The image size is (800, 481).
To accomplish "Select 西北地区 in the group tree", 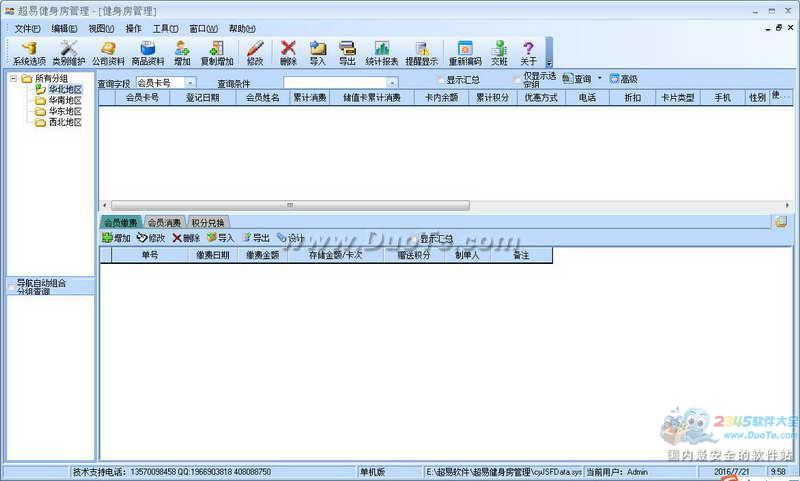I will pos(65,122).
